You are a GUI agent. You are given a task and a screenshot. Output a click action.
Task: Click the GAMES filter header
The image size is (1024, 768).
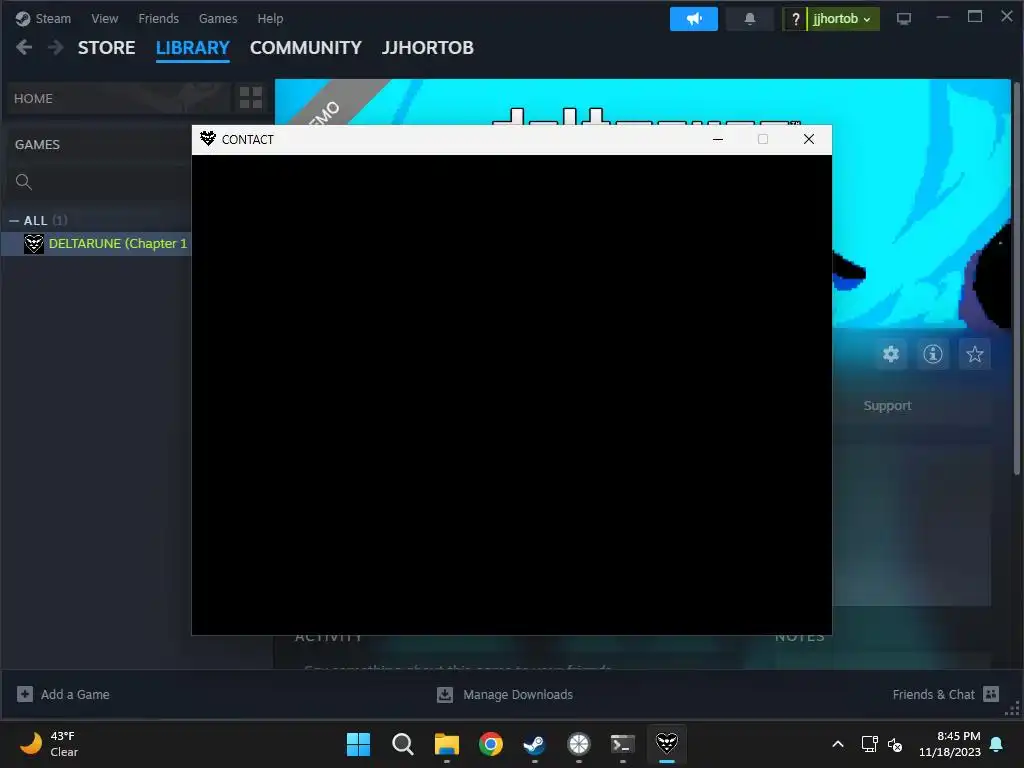37,144
